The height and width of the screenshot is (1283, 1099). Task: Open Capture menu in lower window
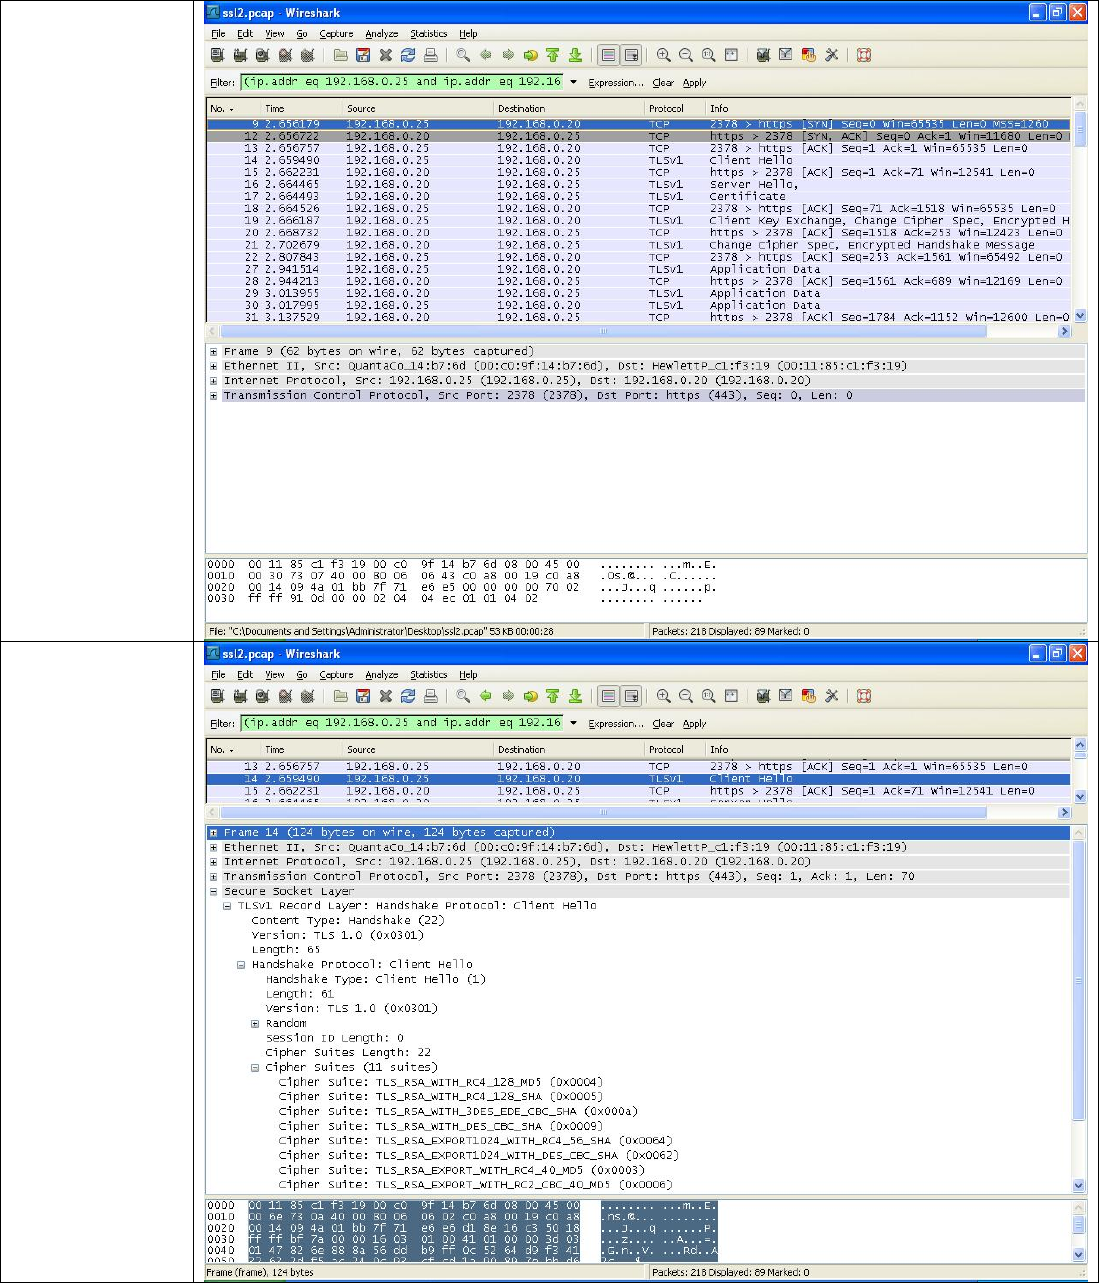(x=336, y=675)
